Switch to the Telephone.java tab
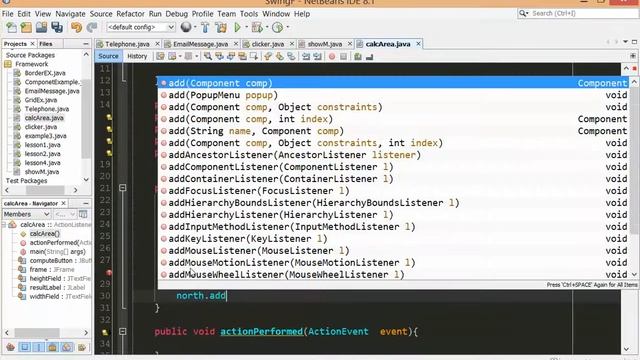 click(127, 44)
